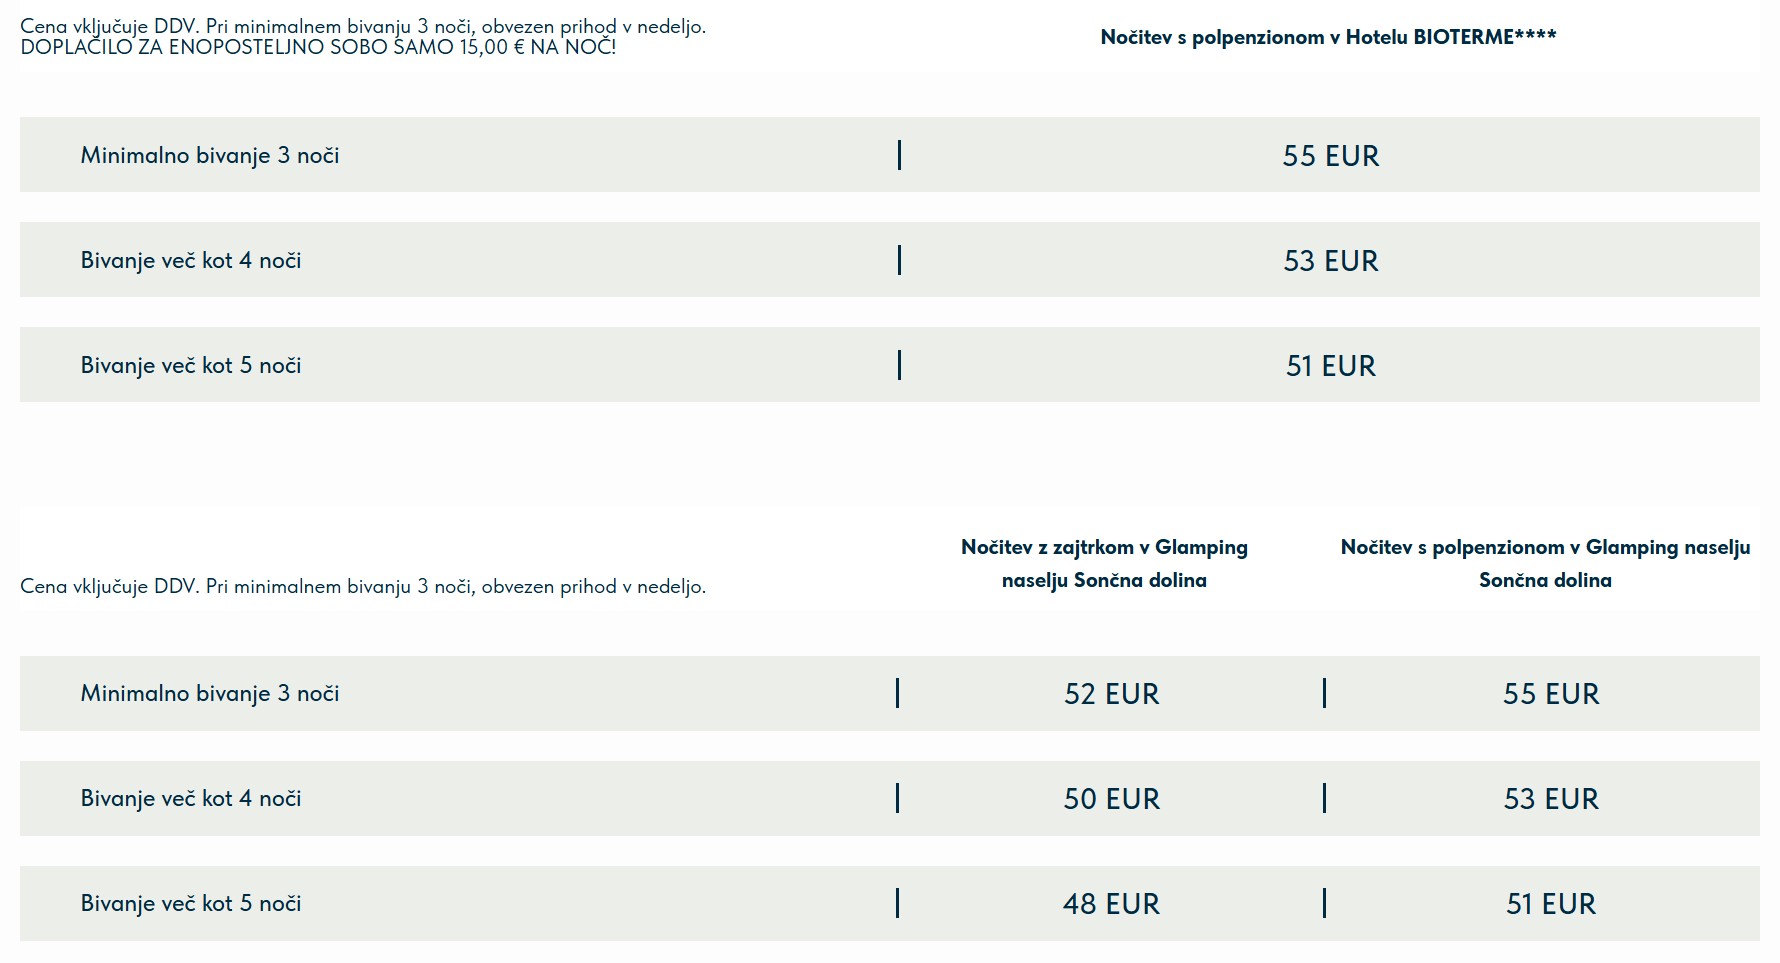Click the 52 EUR Glamping breakfast price
This screenshot has width=1780, height=963.
(x=1112, y=694)
